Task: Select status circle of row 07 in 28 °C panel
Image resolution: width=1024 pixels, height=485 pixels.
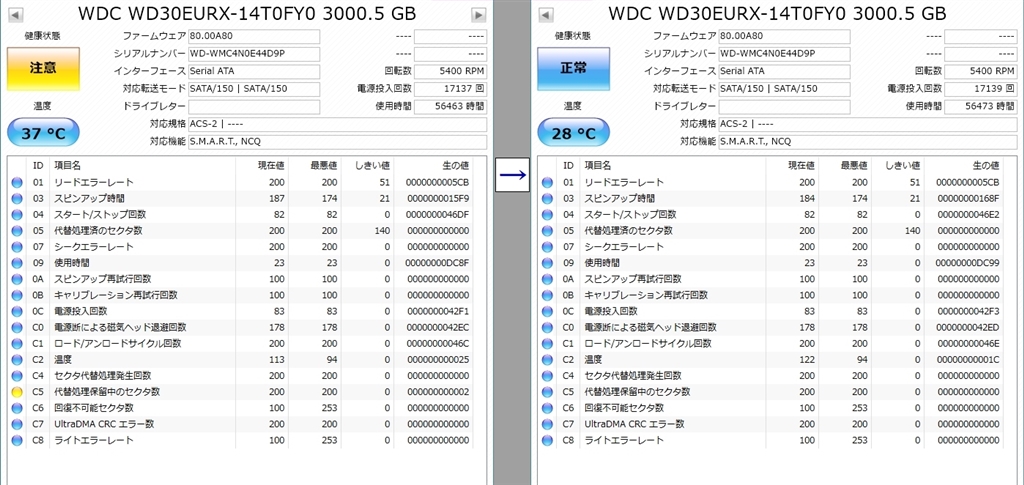Action: [x=547, y=247]
